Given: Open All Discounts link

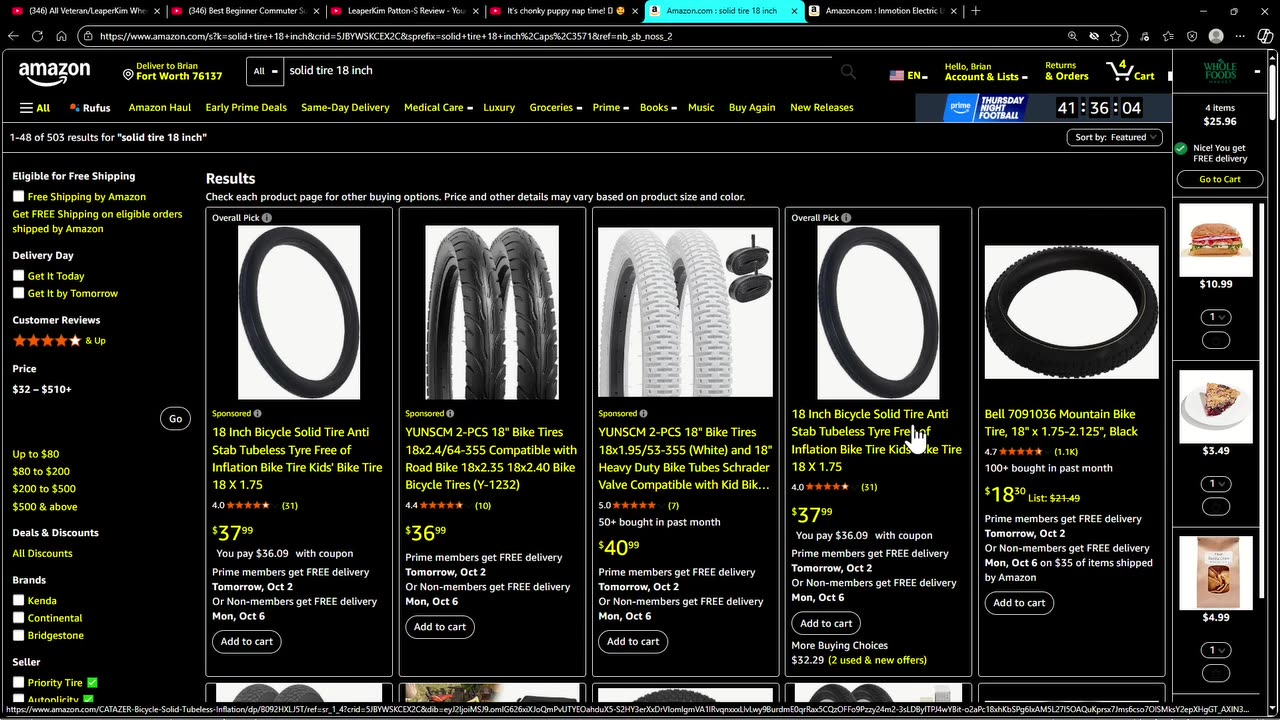Looking at the screenshot, I should (42, 554).
